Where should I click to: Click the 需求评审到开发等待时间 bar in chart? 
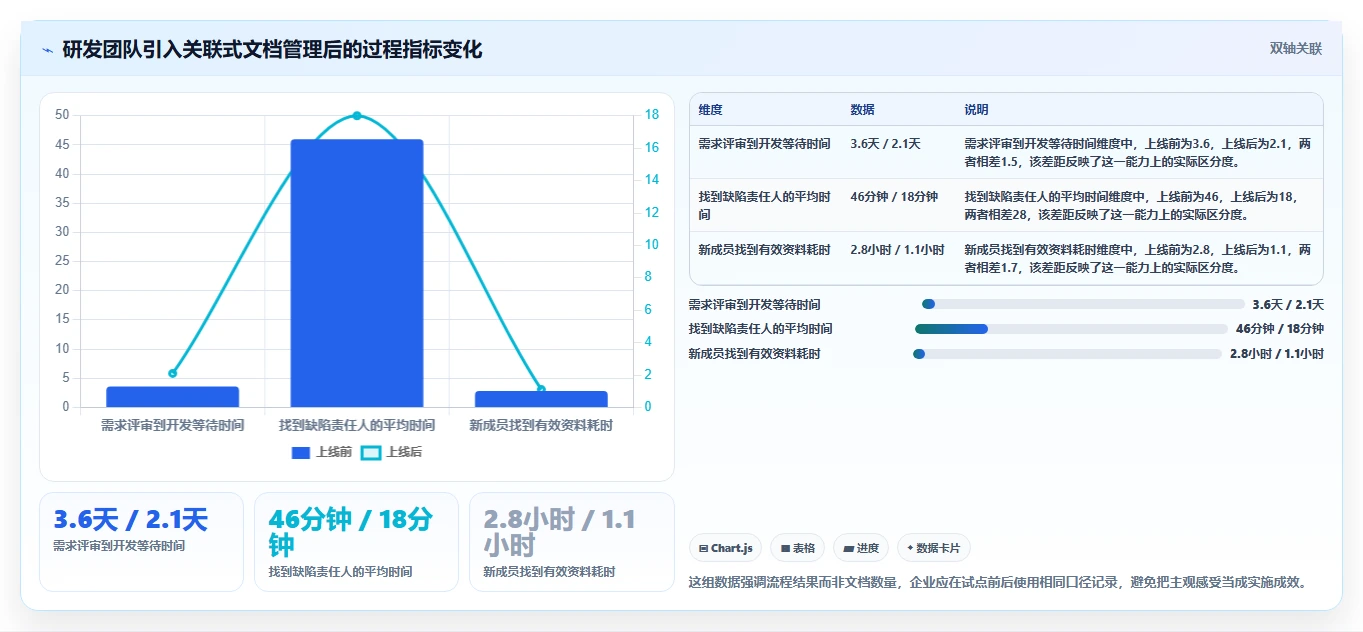(x=172, y=397)
